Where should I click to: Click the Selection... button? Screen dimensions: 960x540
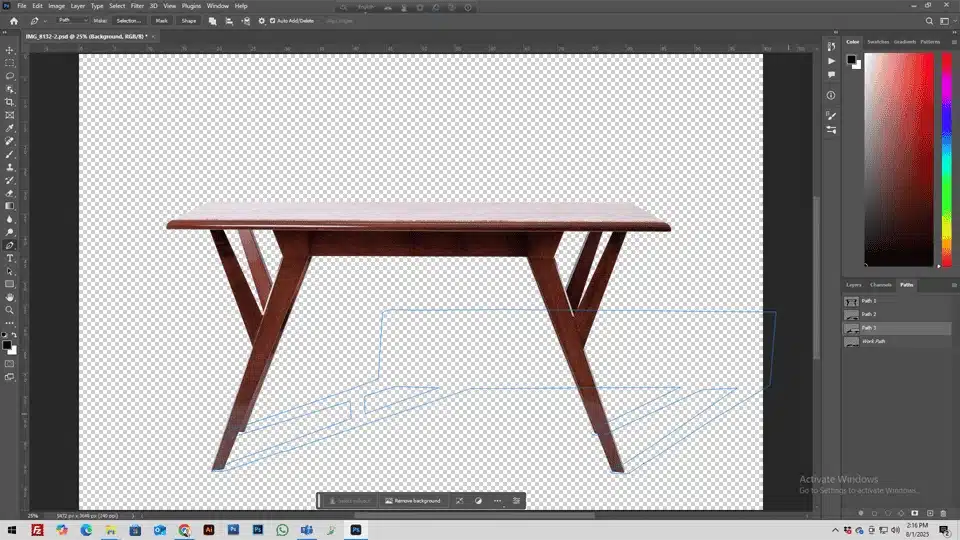coord(129,21)
